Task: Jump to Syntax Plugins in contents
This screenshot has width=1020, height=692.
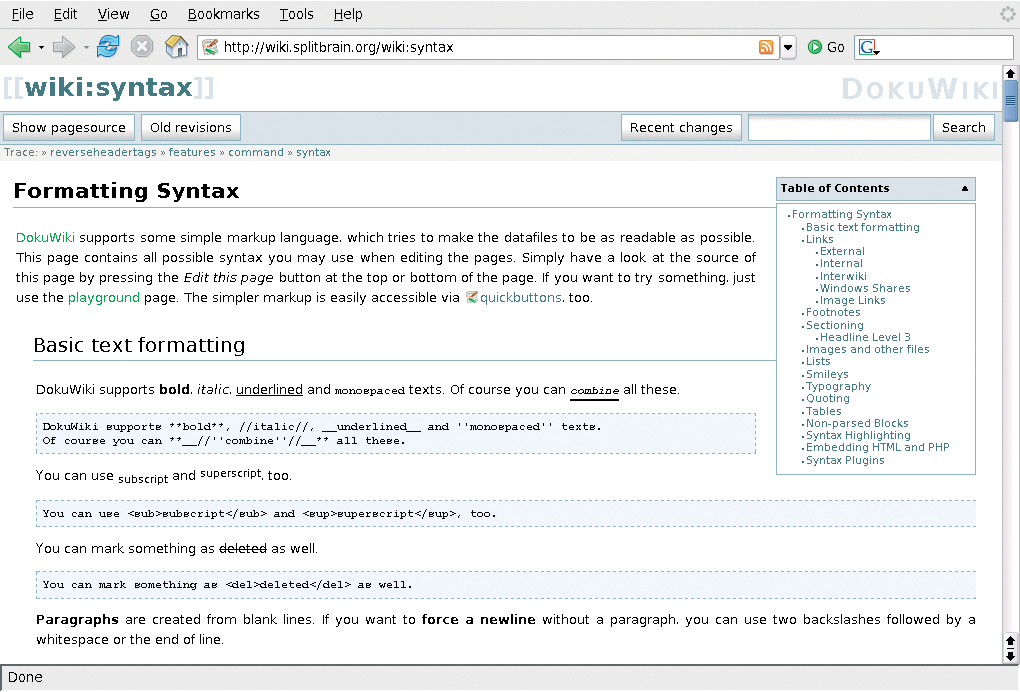Action: click(x=845, y=460)
